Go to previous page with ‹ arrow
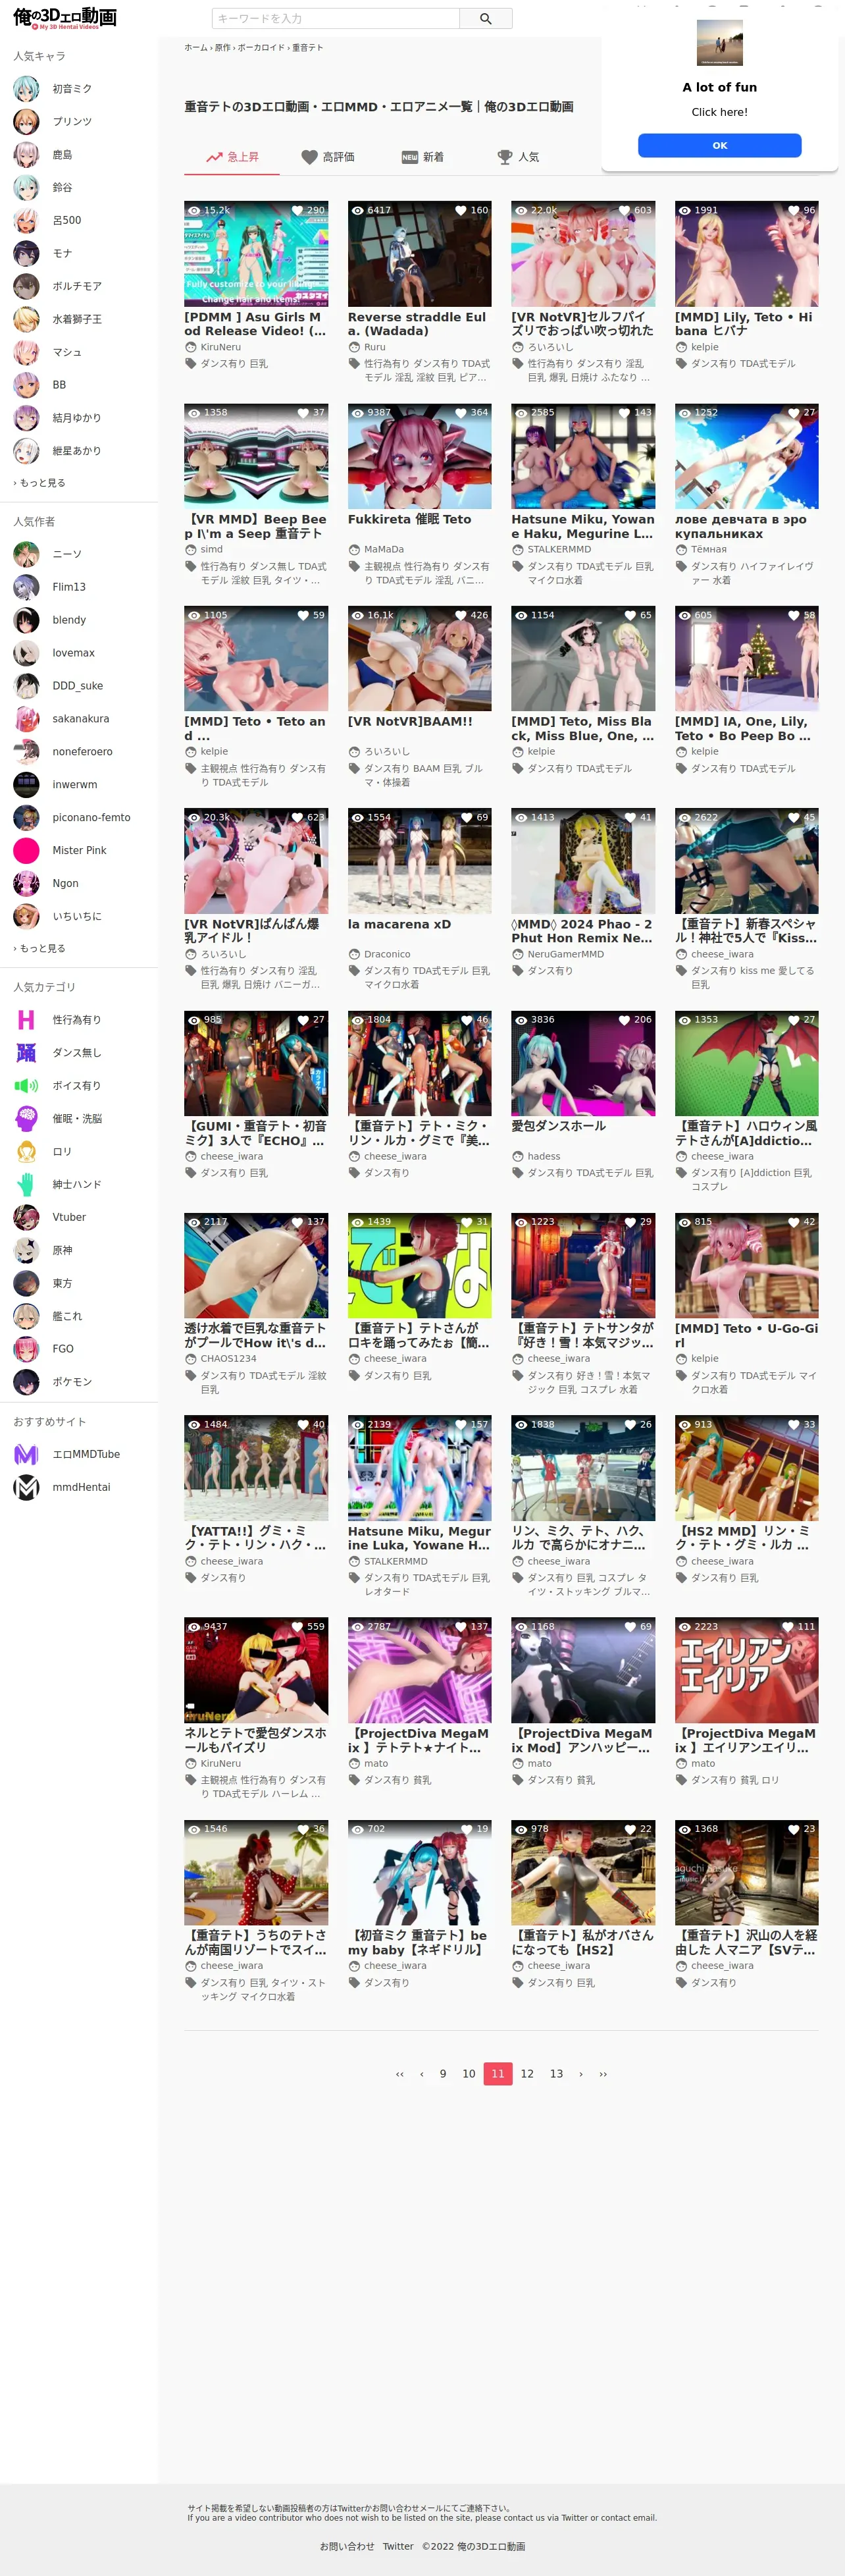 (422, 2074)
